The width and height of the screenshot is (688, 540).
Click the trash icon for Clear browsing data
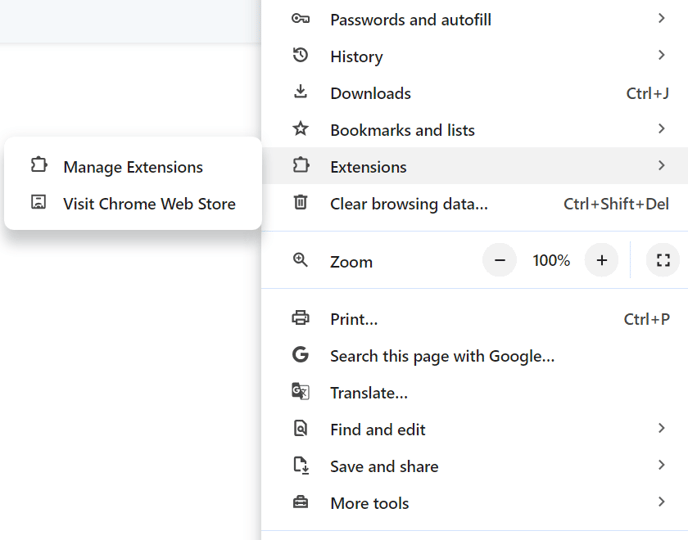[x=300, y=203]
